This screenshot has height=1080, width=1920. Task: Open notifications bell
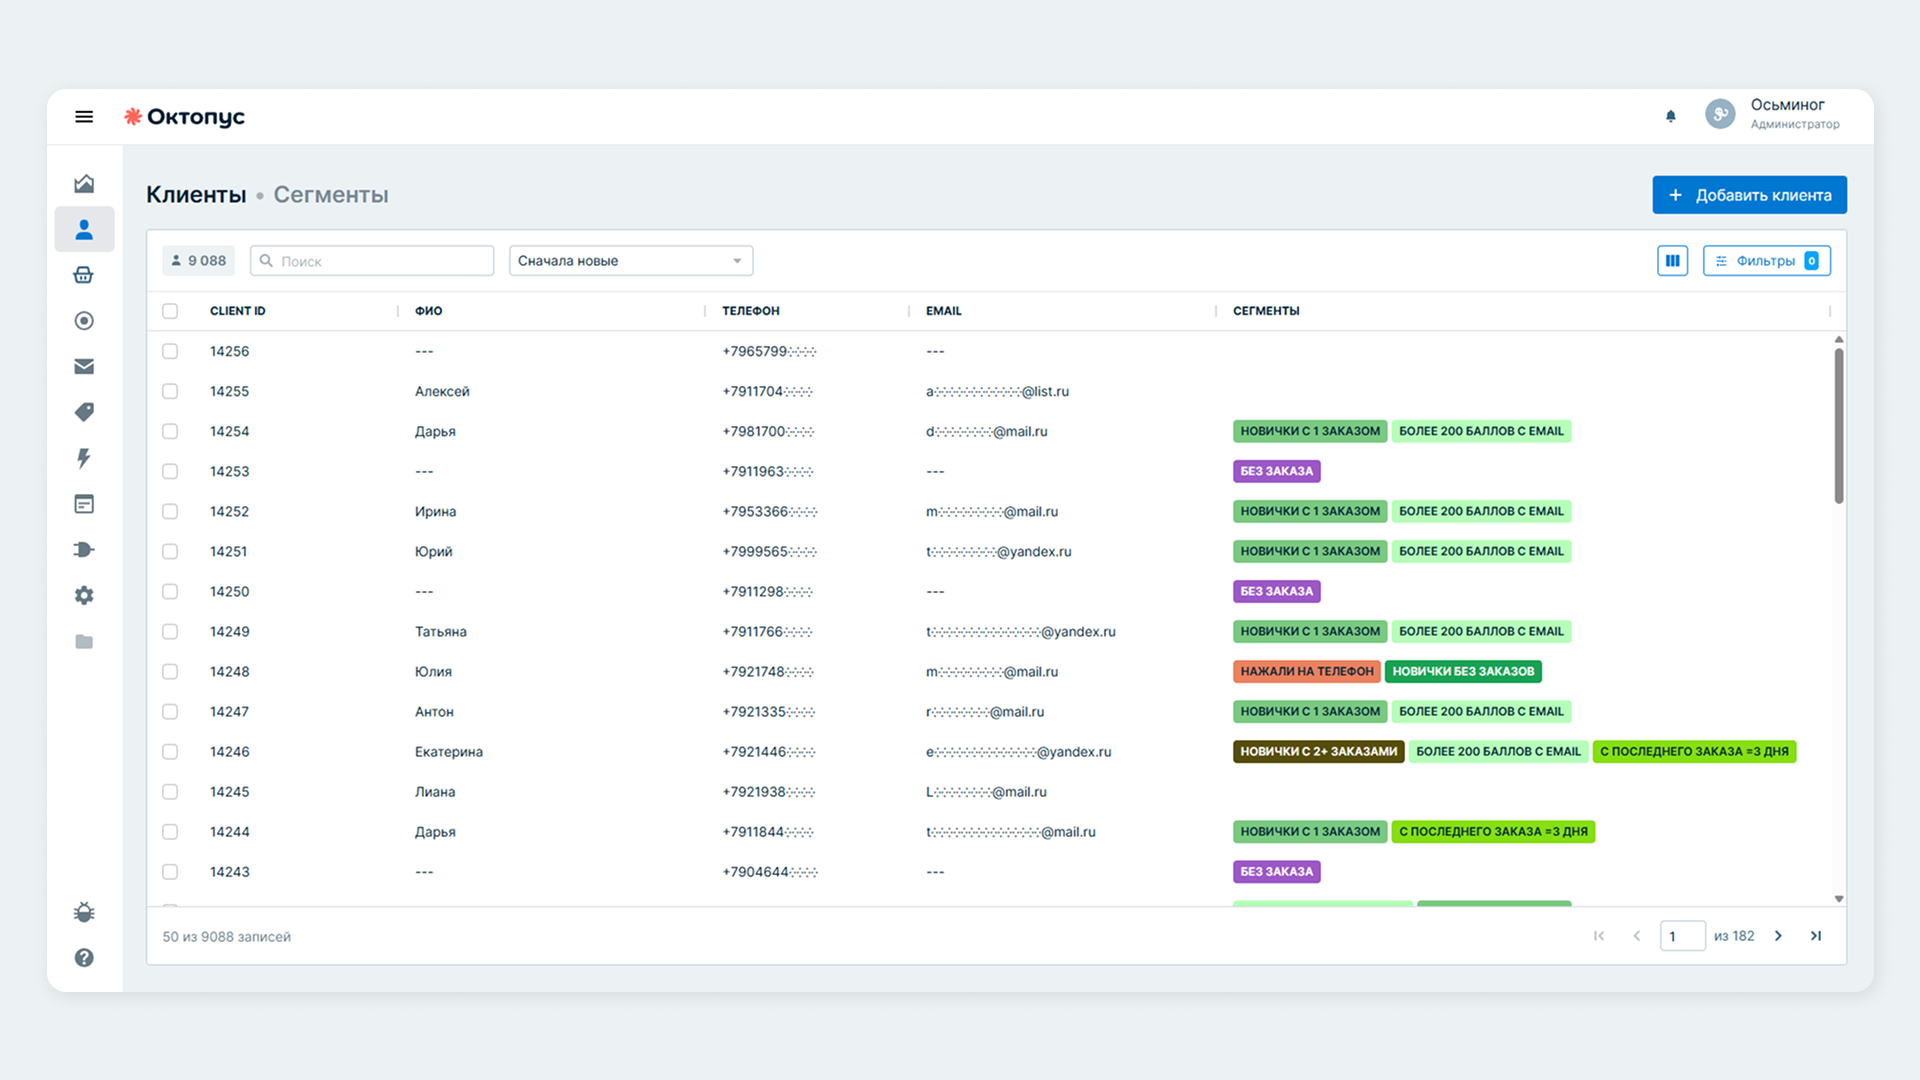pyautogui.click(x=1670, y=116)
